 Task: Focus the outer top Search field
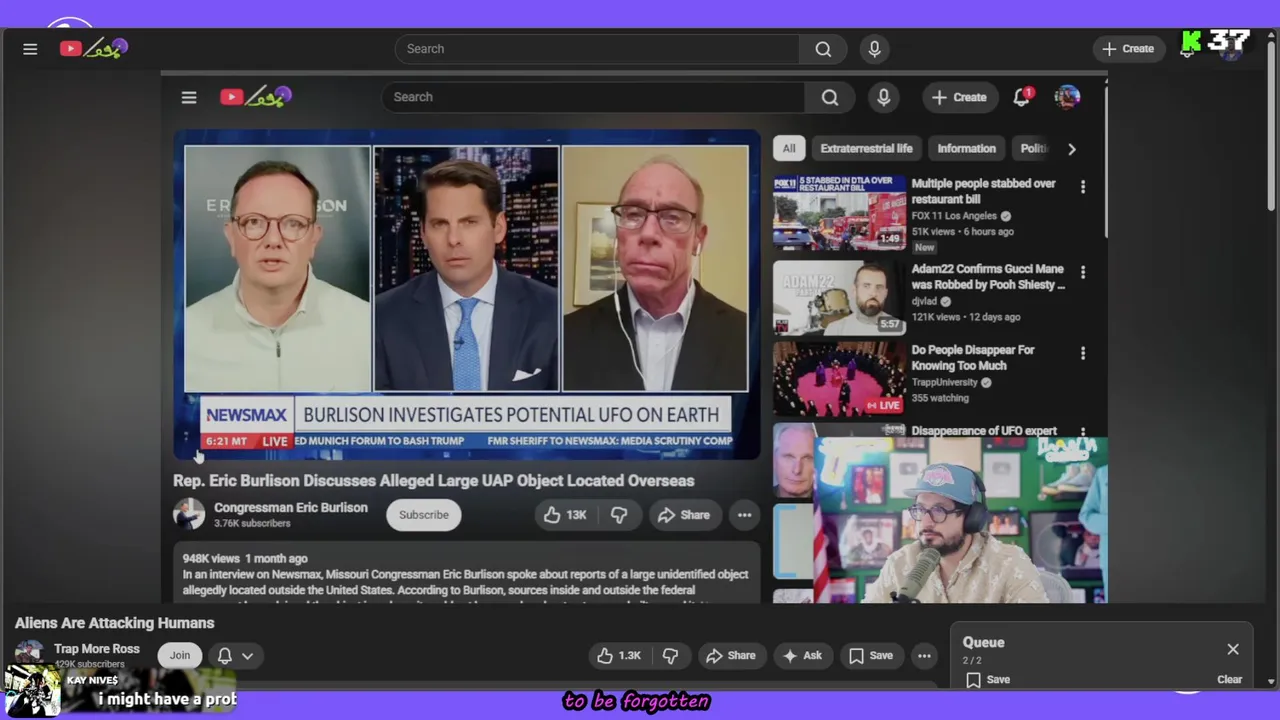597,49
